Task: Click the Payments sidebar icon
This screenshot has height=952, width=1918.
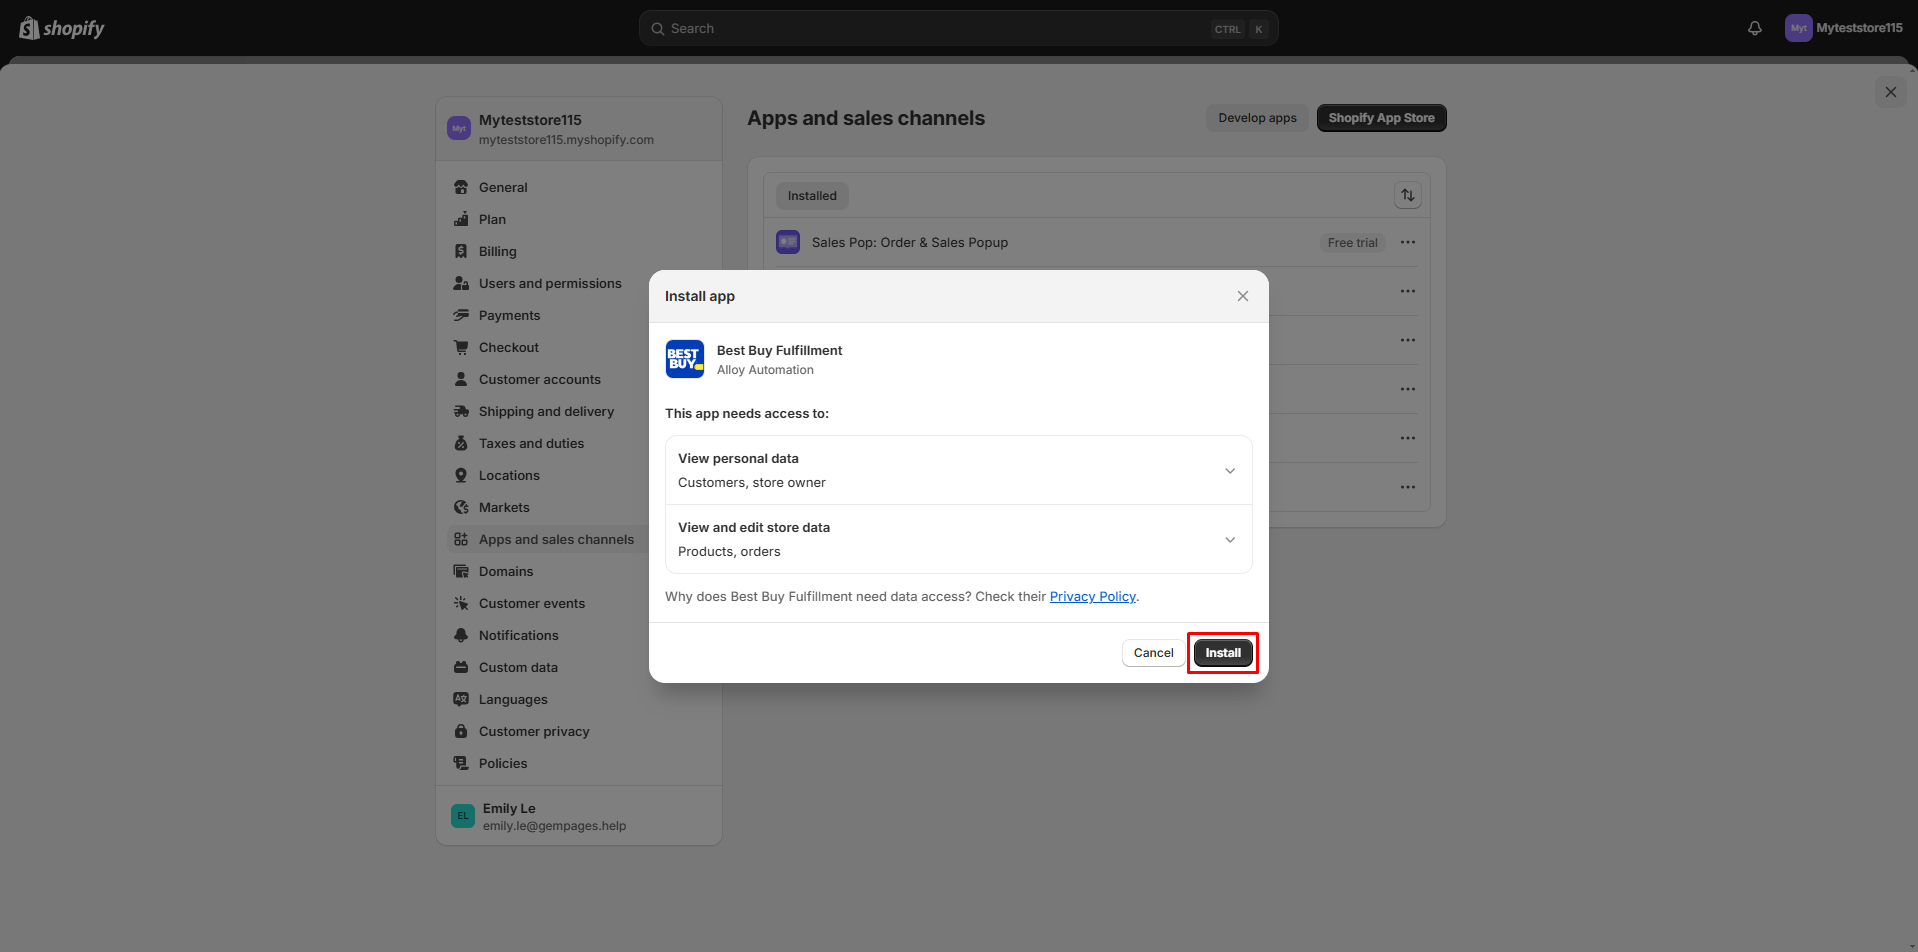Action: pyautogui.click(x=461, y=315)
